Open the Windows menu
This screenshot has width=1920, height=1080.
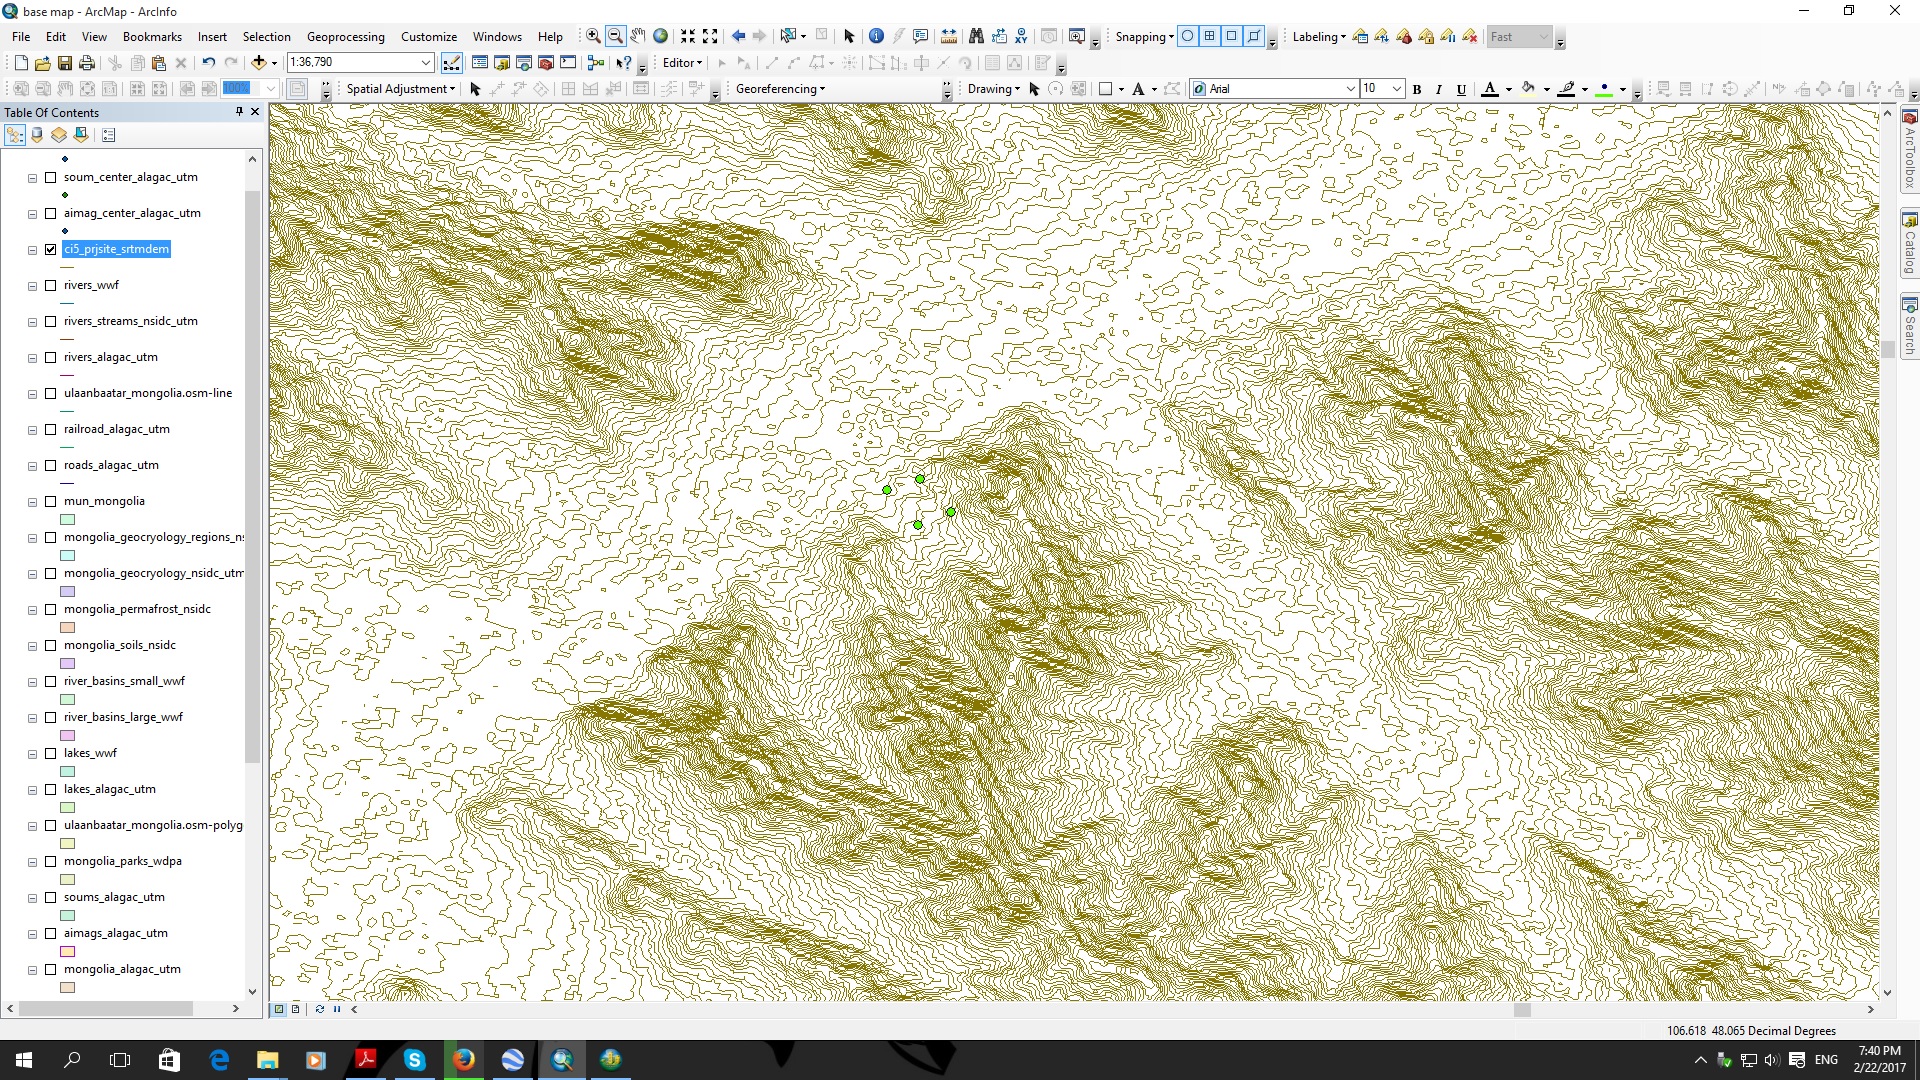click(x=497, y=37)
